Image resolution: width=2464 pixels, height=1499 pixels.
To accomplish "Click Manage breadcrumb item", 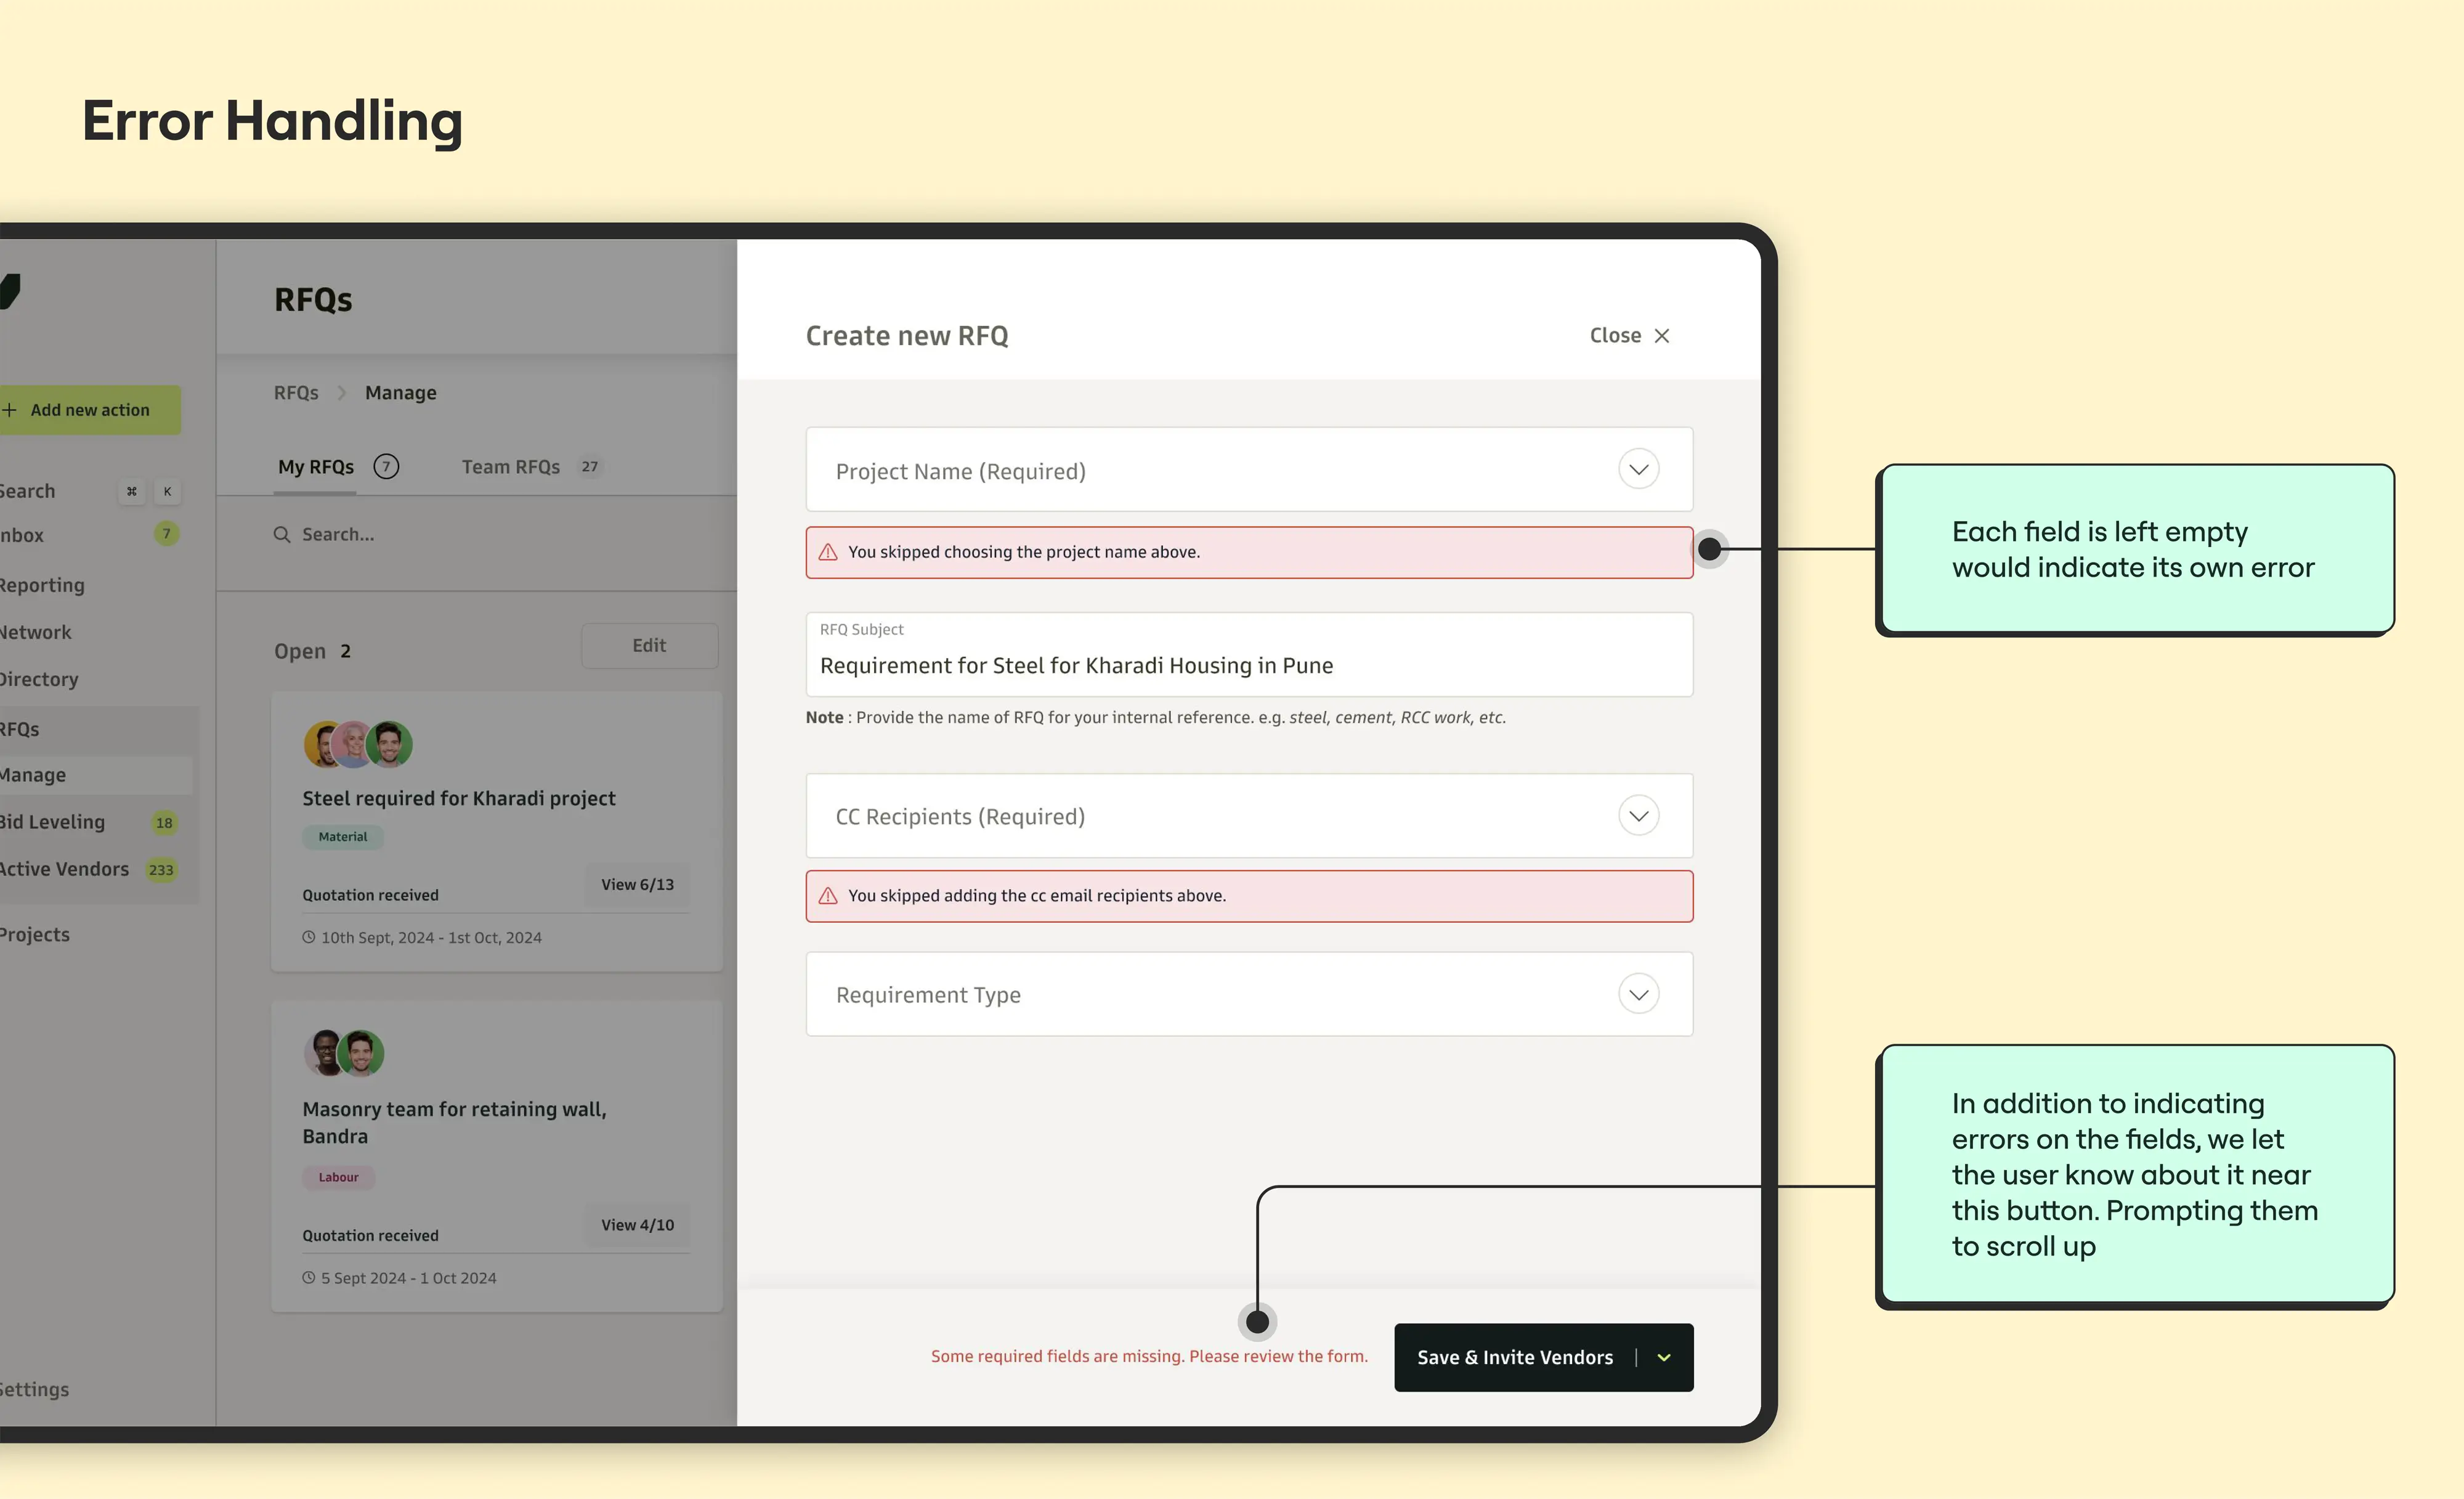I will 401,393.
